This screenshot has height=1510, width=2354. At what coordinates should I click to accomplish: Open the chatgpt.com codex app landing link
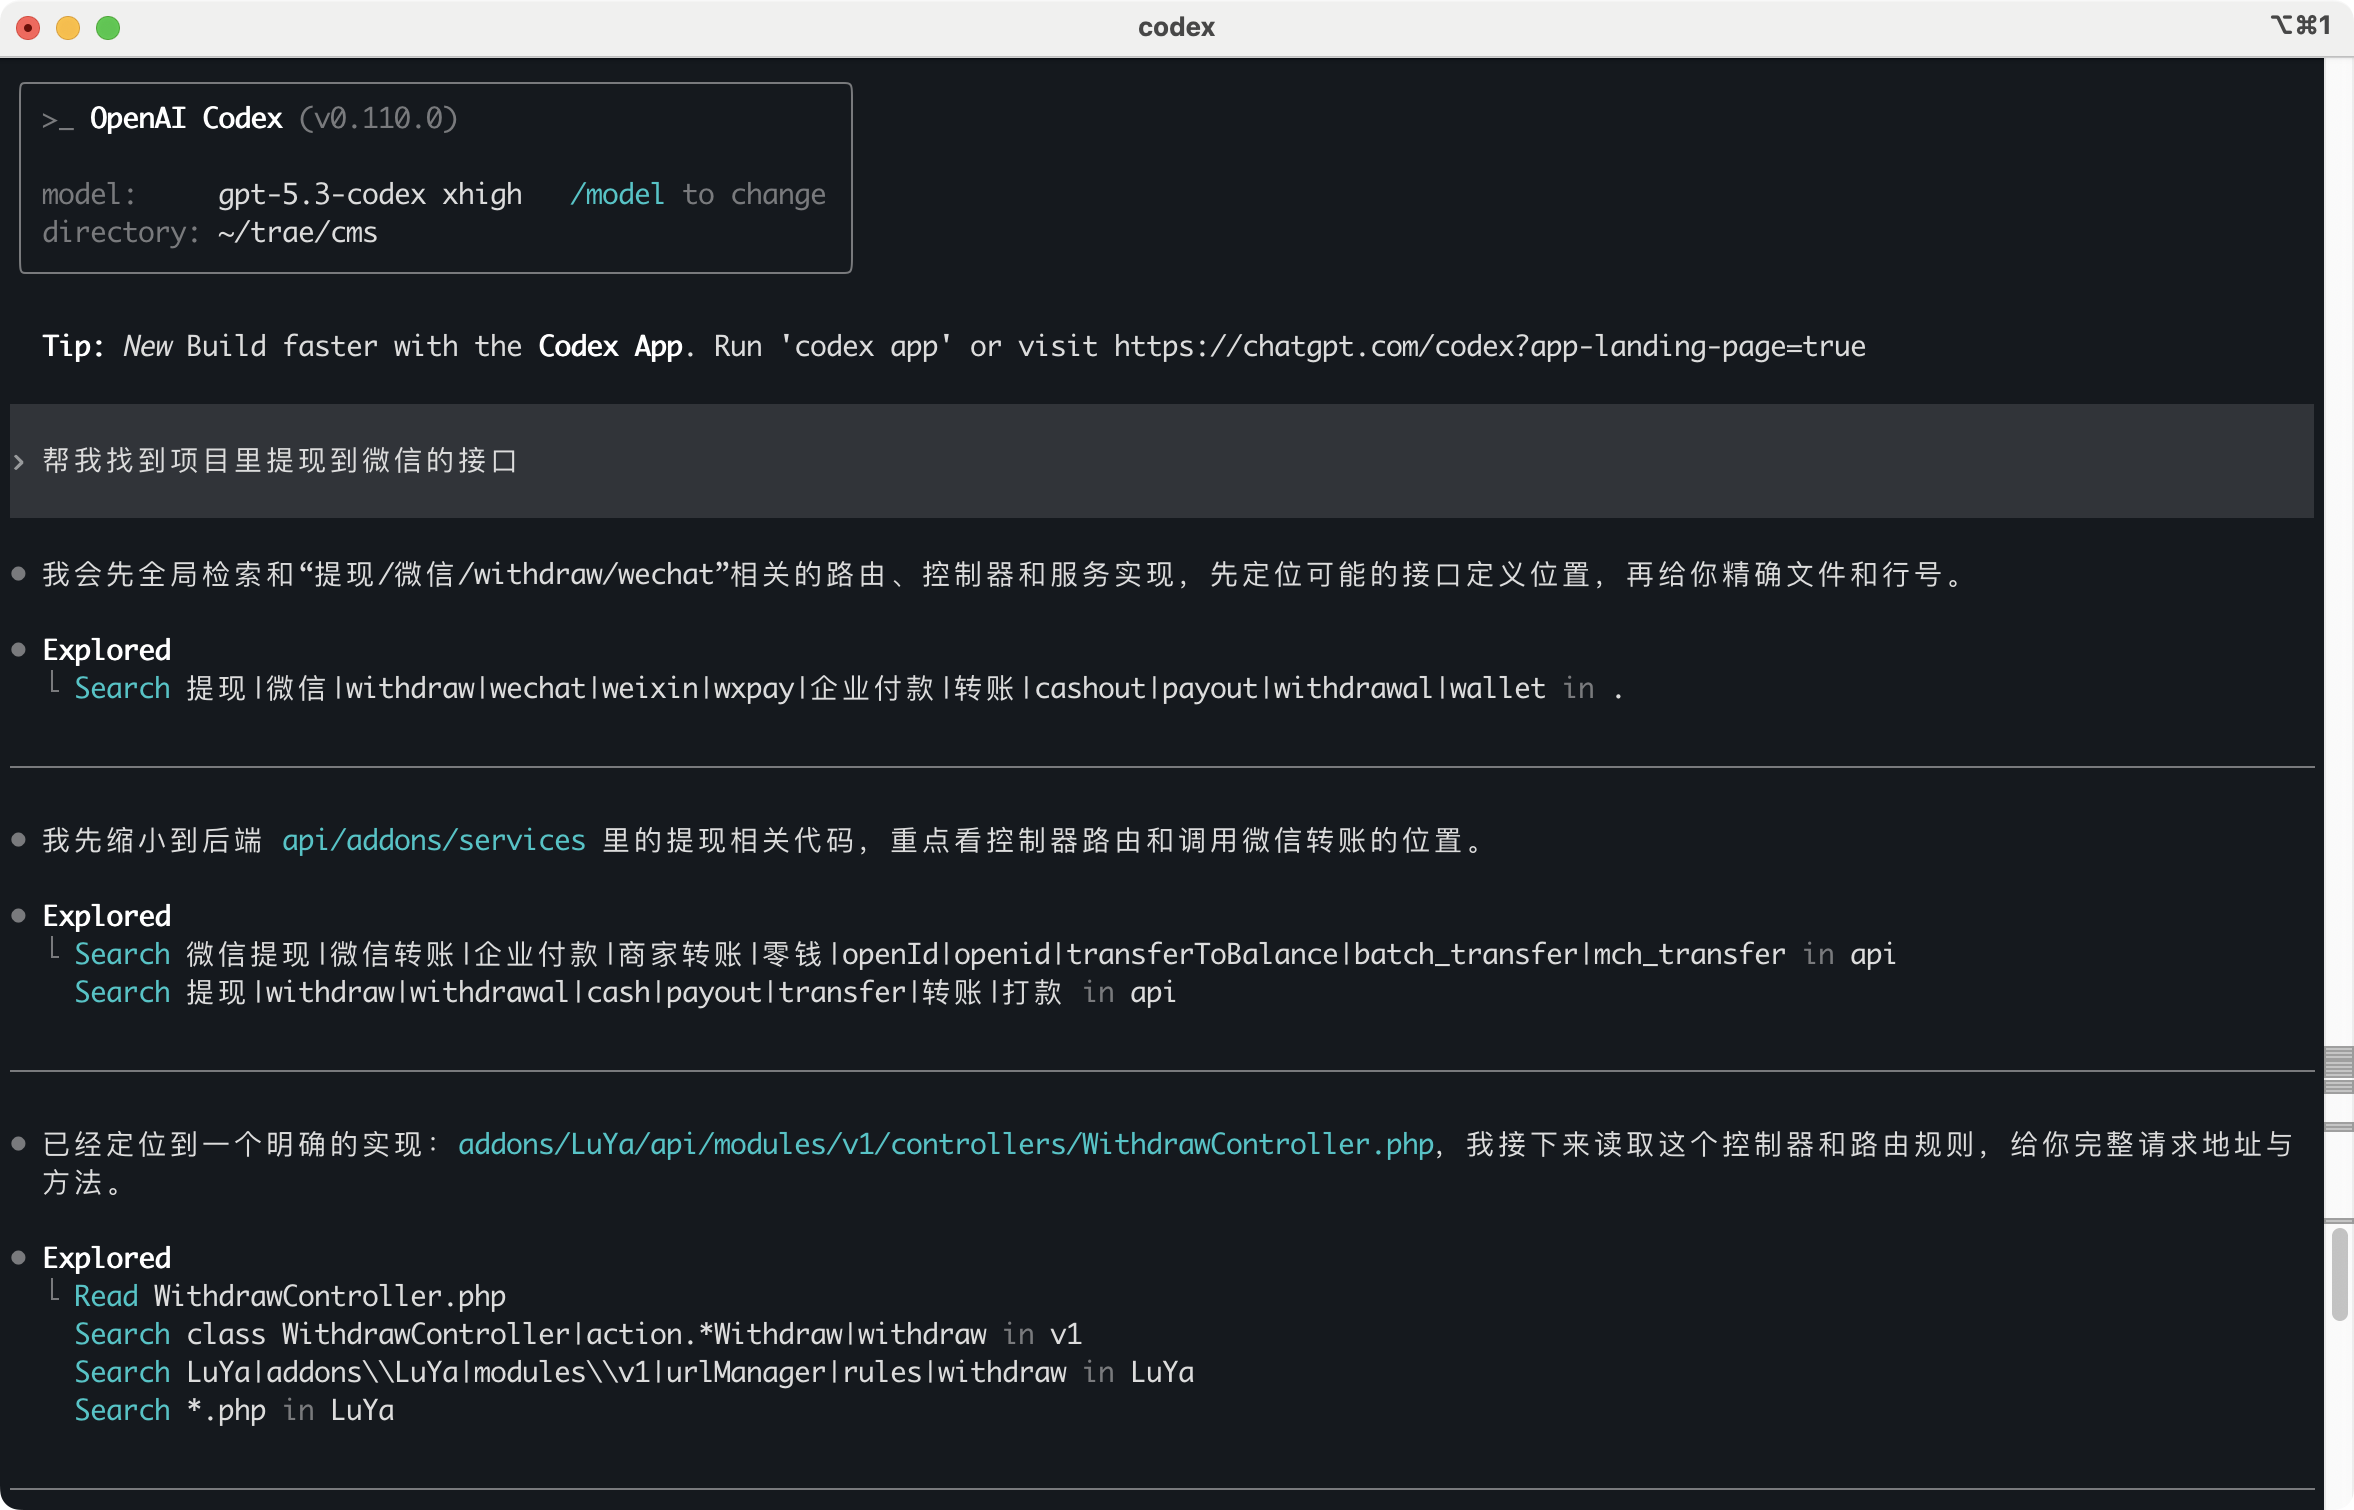(x=1489, y=346)
